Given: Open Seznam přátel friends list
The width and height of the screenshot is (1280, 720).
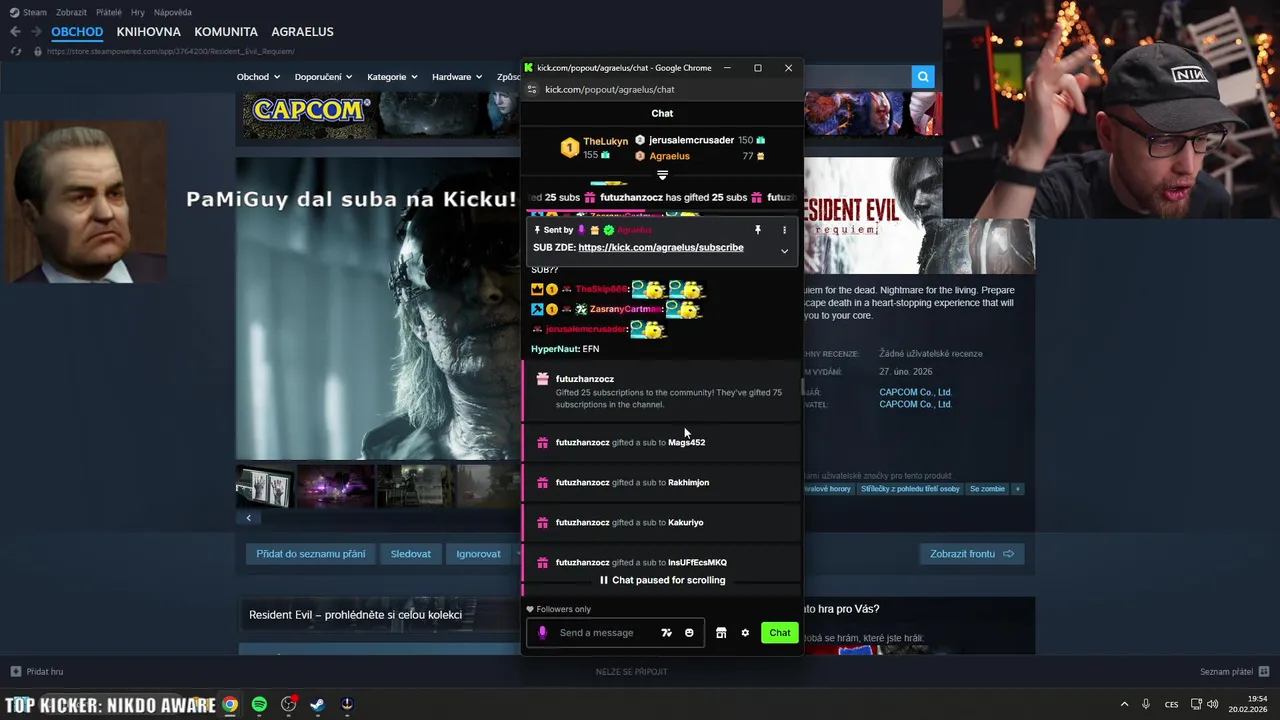Looking at the screenshot, I should (1234, 672).
